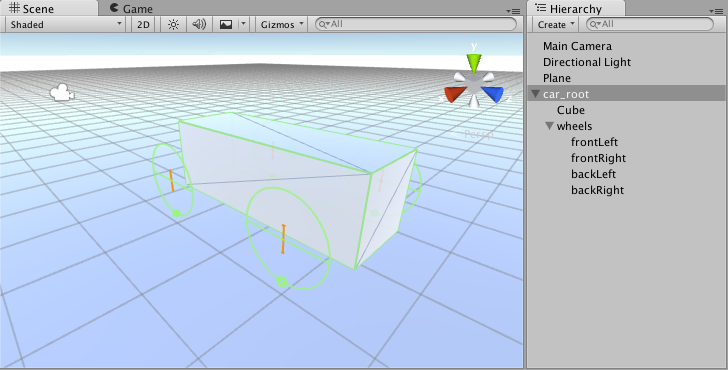Toggle scene effects image icon

pos(226,25)
